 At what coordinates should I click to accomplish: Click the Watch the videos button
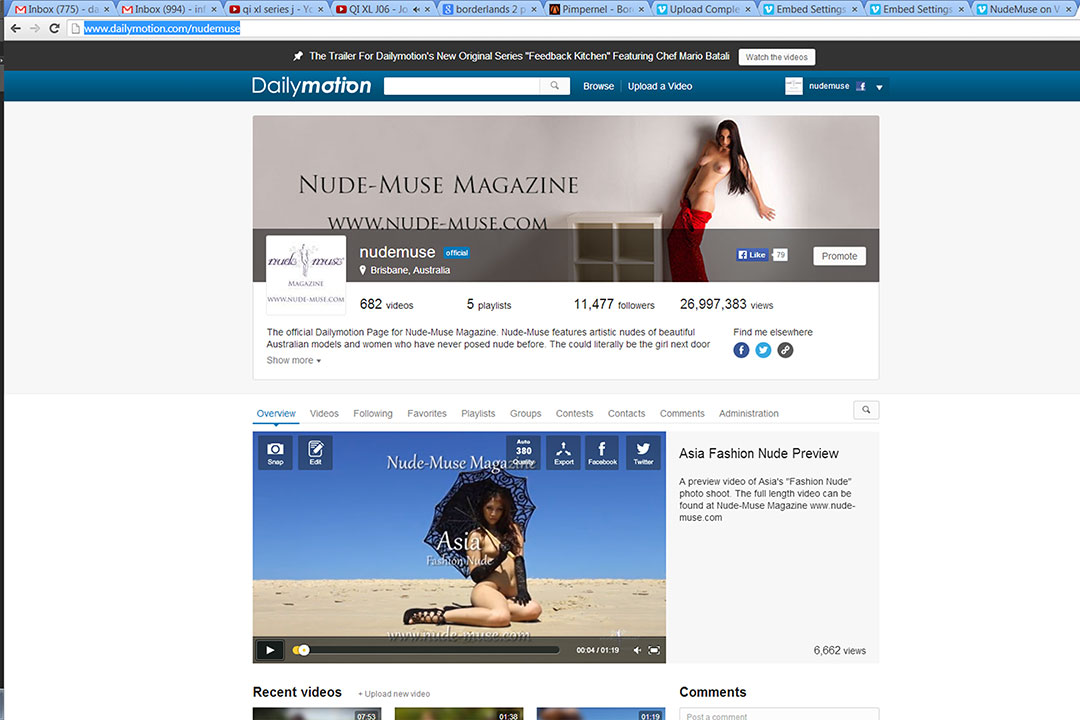click(778, 57)
